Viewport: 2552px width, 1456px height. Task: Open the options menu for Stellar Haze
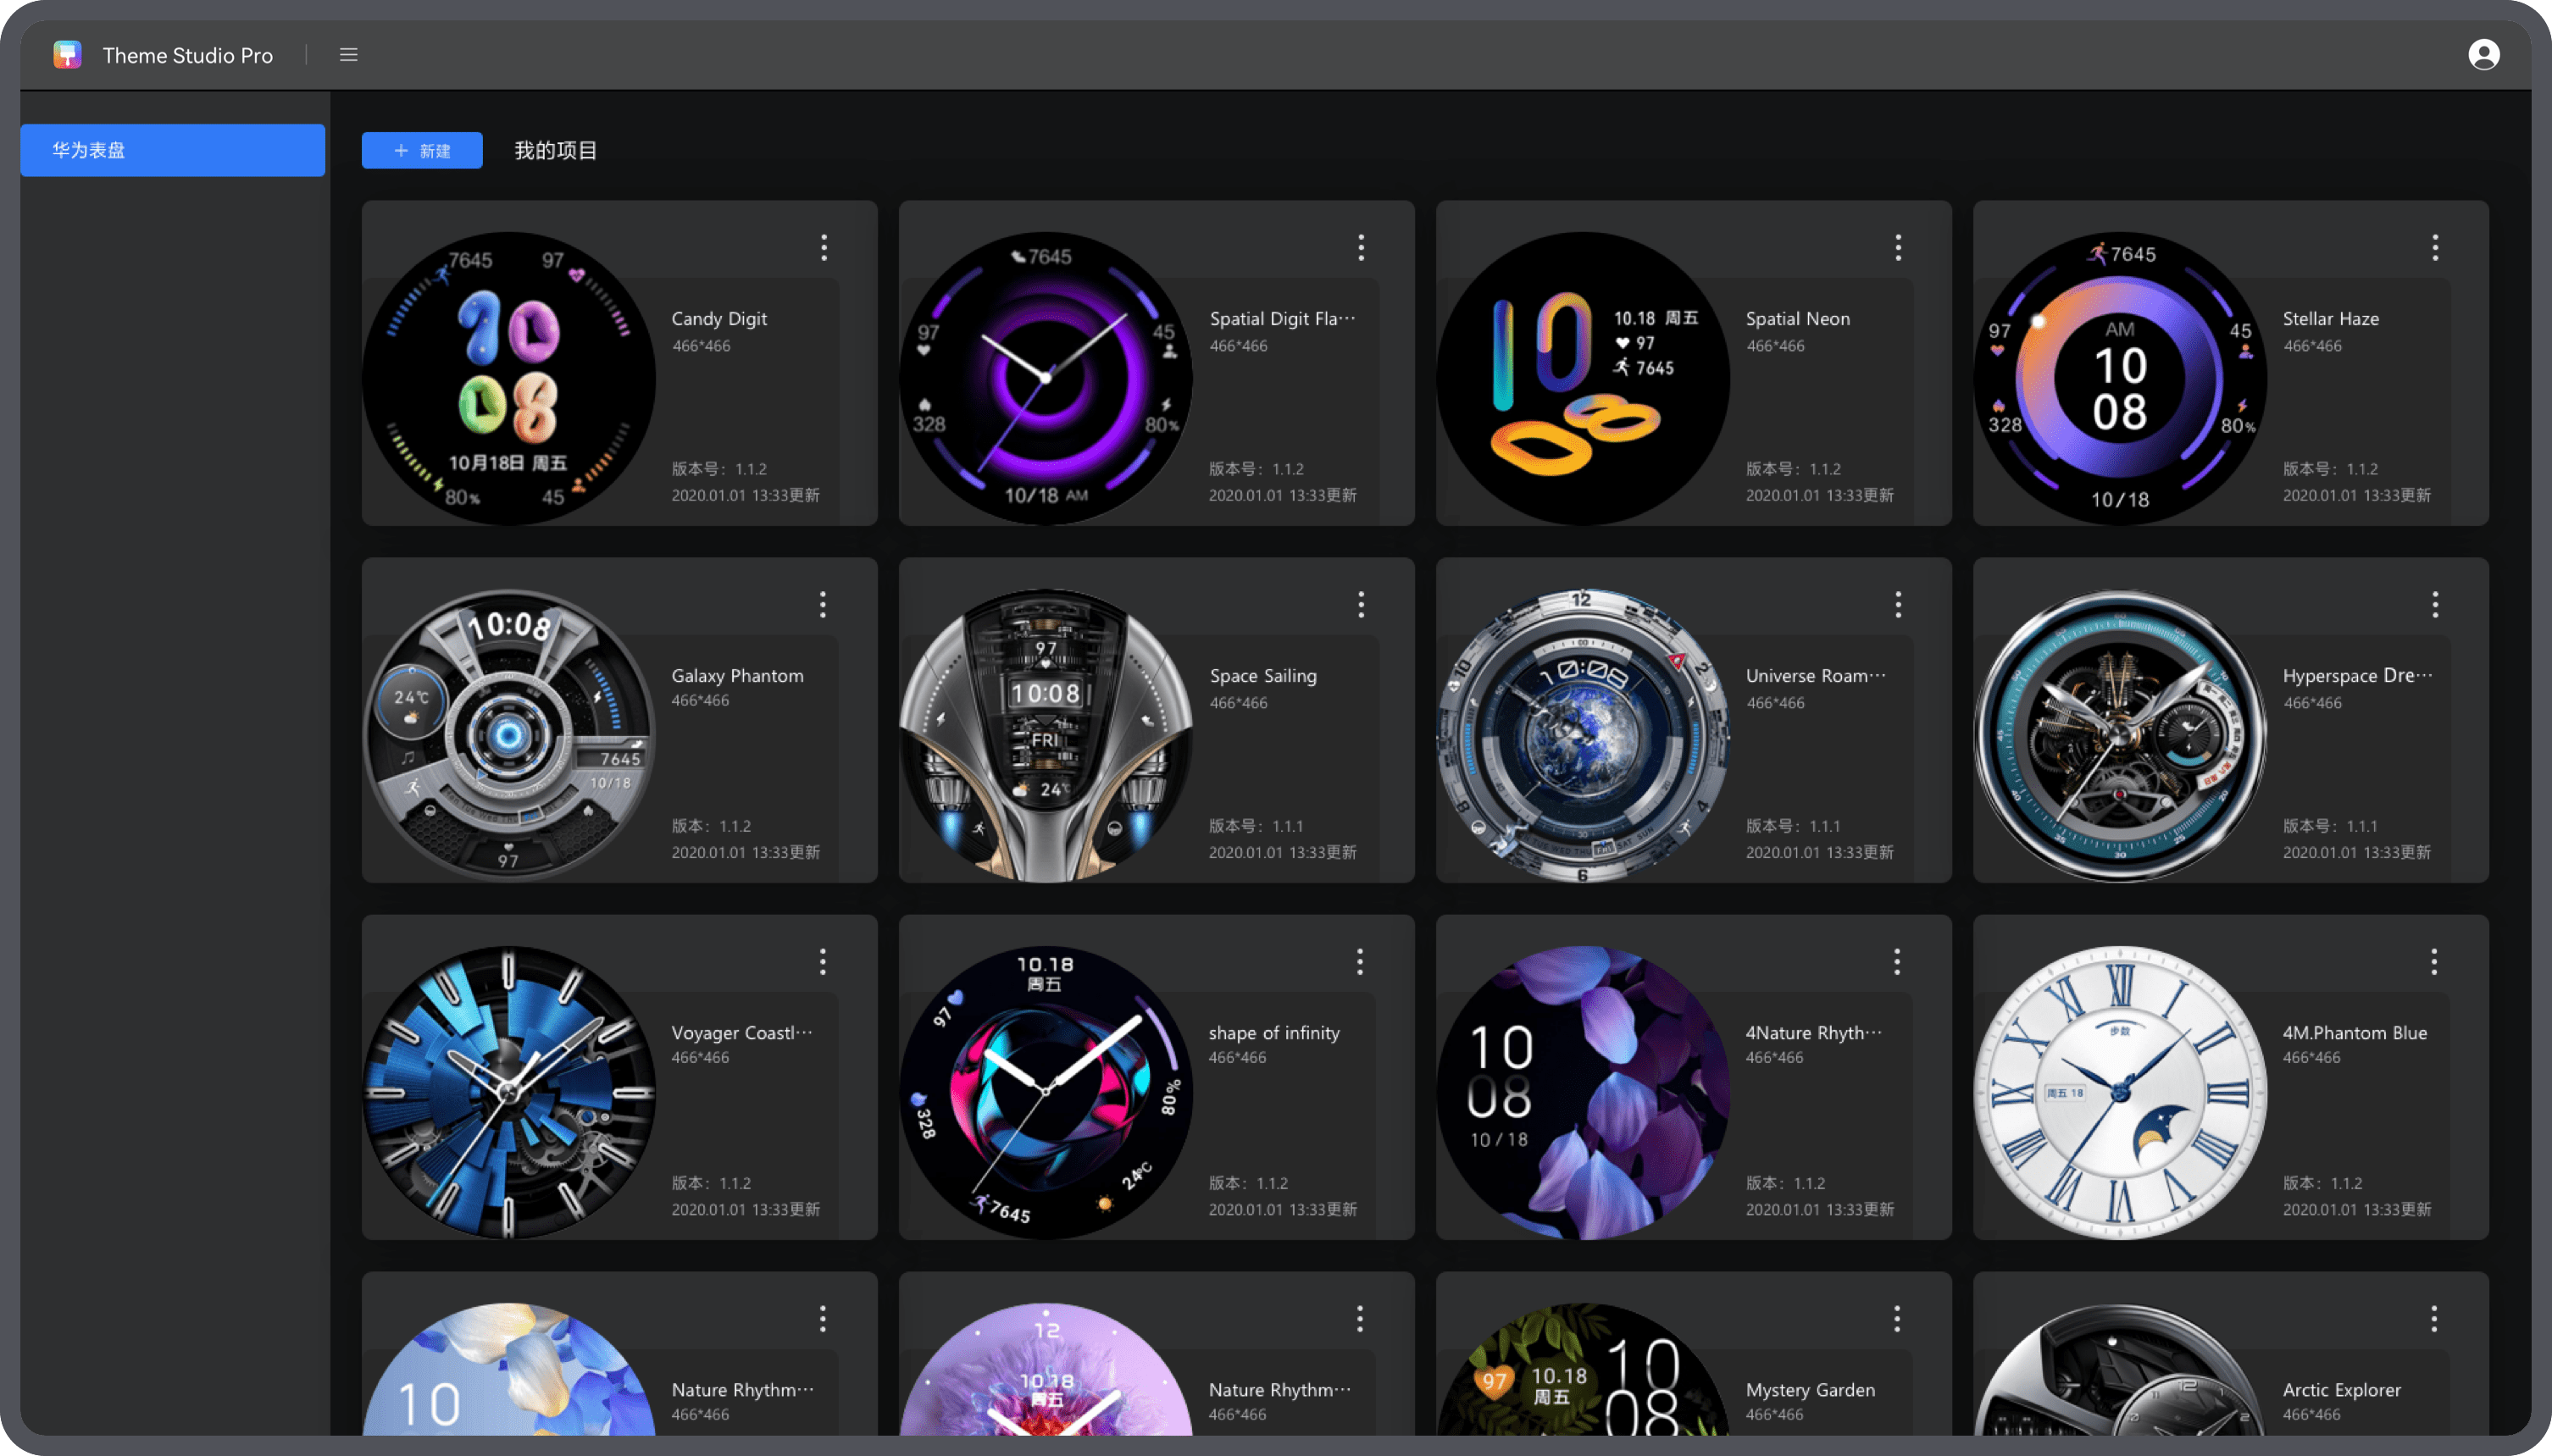(2434, 247)
